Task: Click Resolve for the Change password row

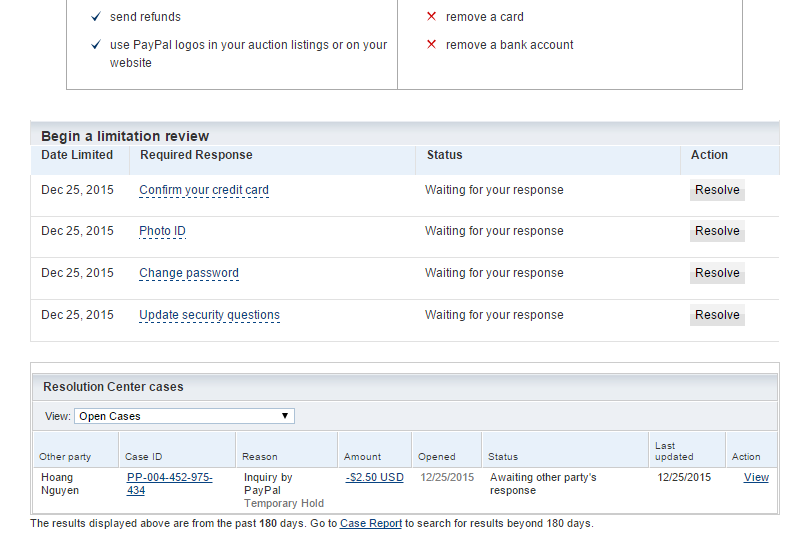Action: click(x=717, y=273)
